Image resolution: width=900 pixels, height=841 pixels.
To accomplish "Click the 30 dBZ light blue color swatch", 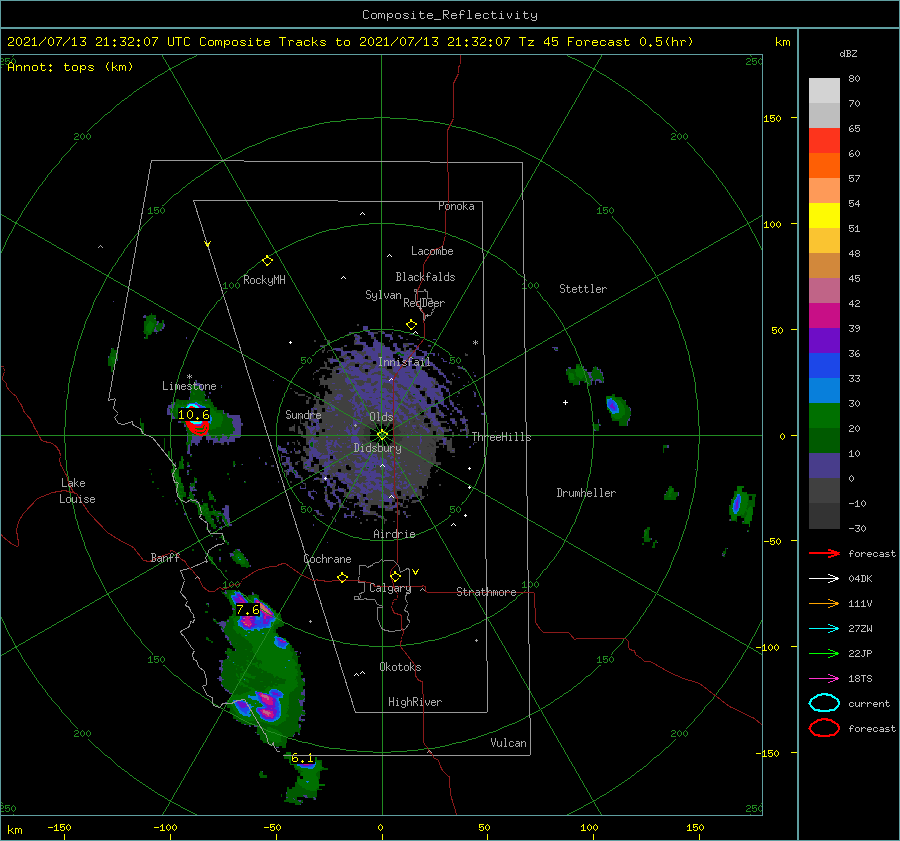I will coord(824,390).
